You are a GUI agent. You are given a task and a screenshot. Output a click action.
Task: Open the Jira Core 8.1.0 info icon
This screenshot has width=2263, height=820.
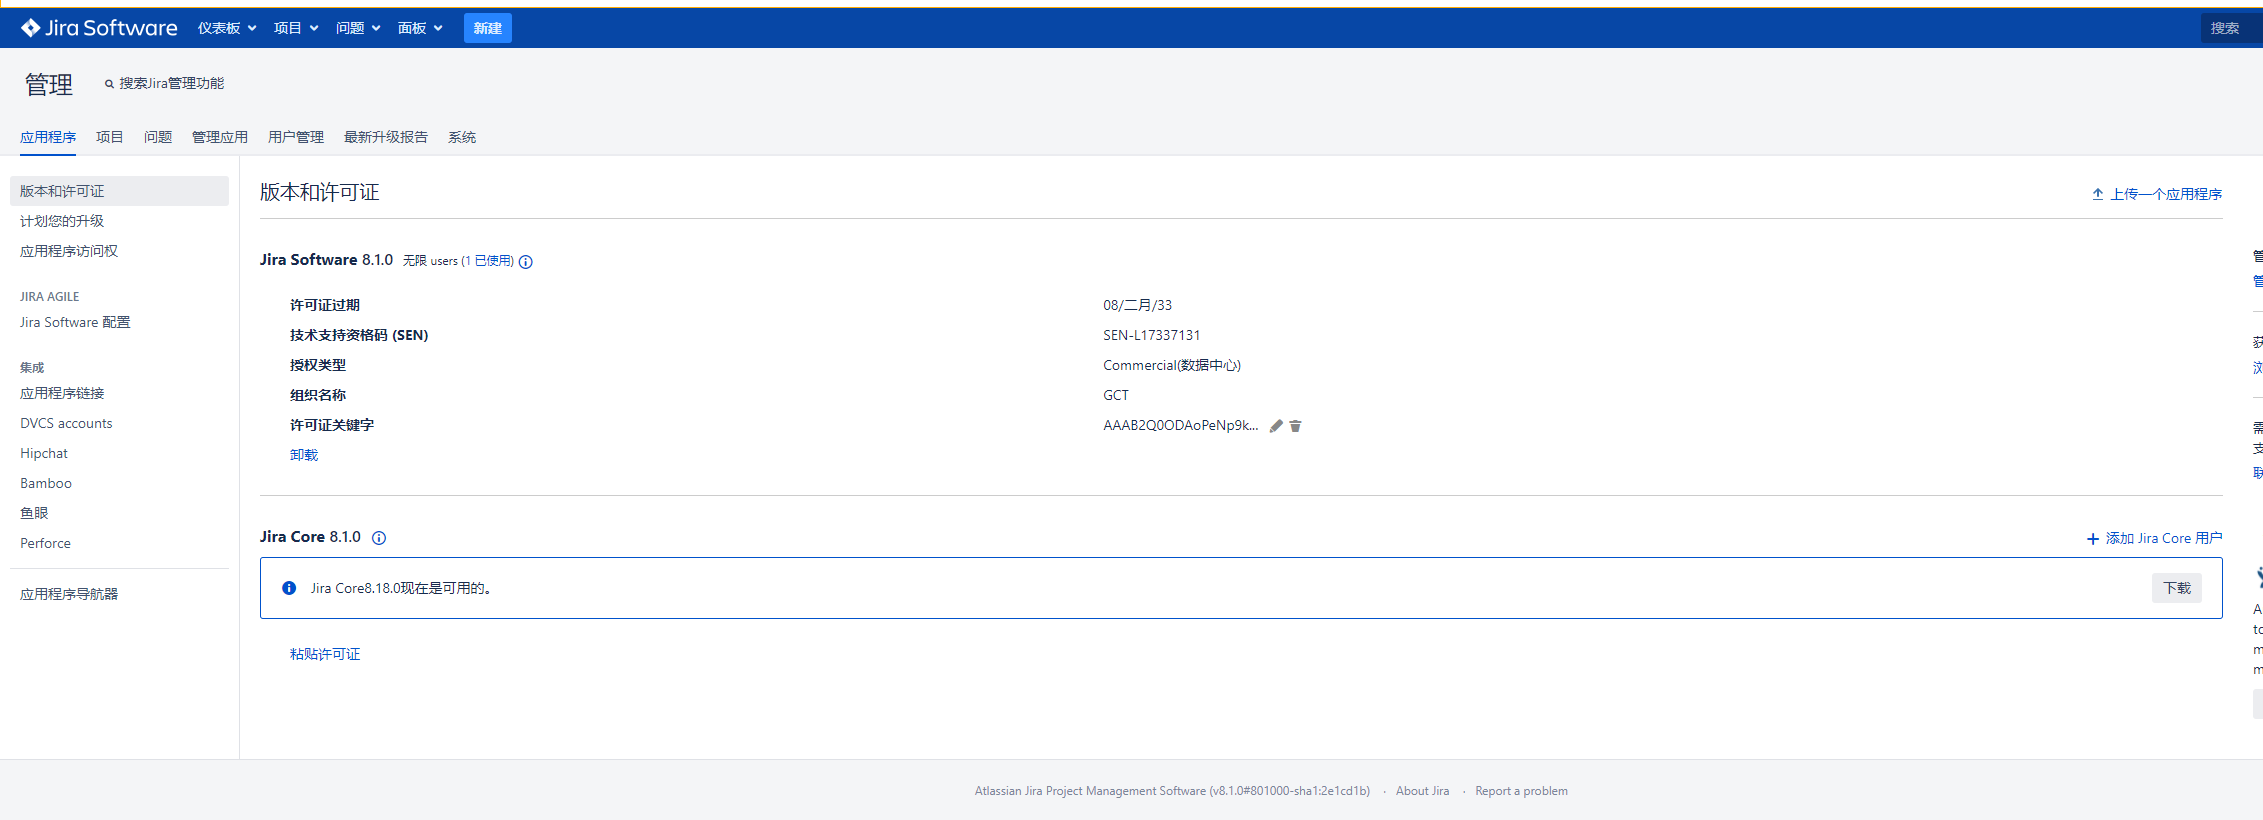pyautogui.click(x=379, y=538)
